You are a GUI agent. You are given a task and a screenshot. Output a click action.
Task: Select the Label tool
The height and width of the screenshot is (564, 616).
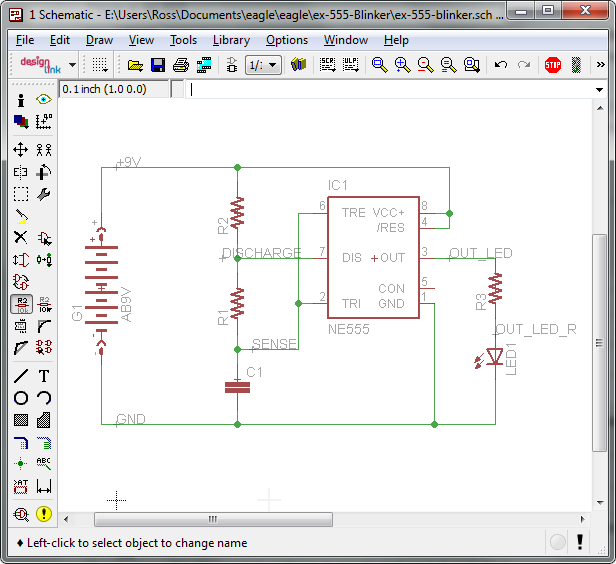[x=44, y=464]
